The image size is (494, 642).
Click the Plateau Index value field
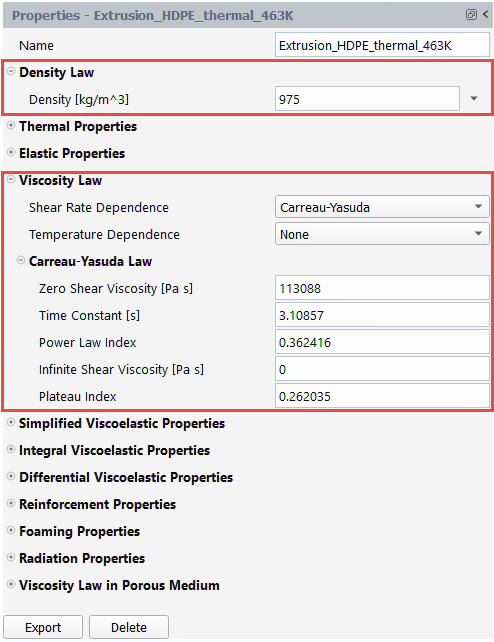point(382,396)
